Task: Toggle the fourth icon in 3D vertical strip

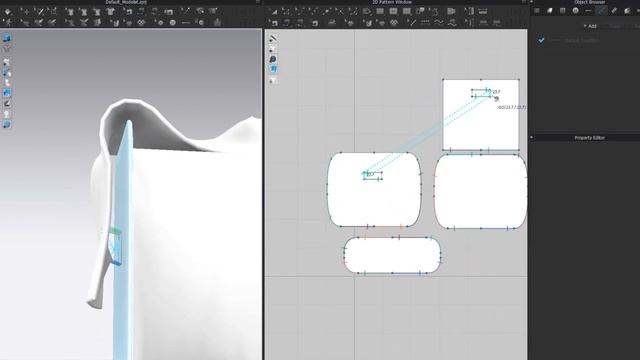Action: [7, 73]
